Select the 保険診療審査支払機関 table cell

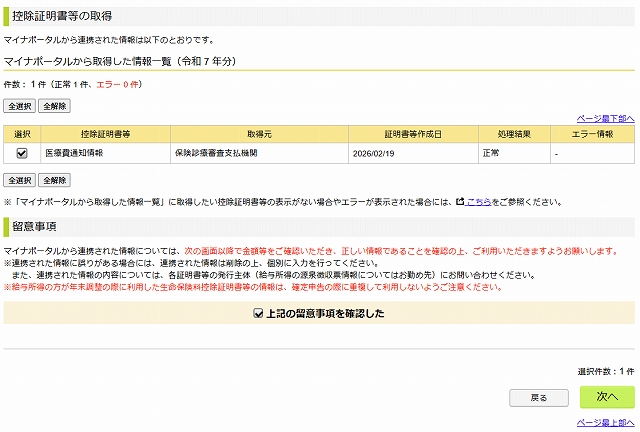[216, 154]
